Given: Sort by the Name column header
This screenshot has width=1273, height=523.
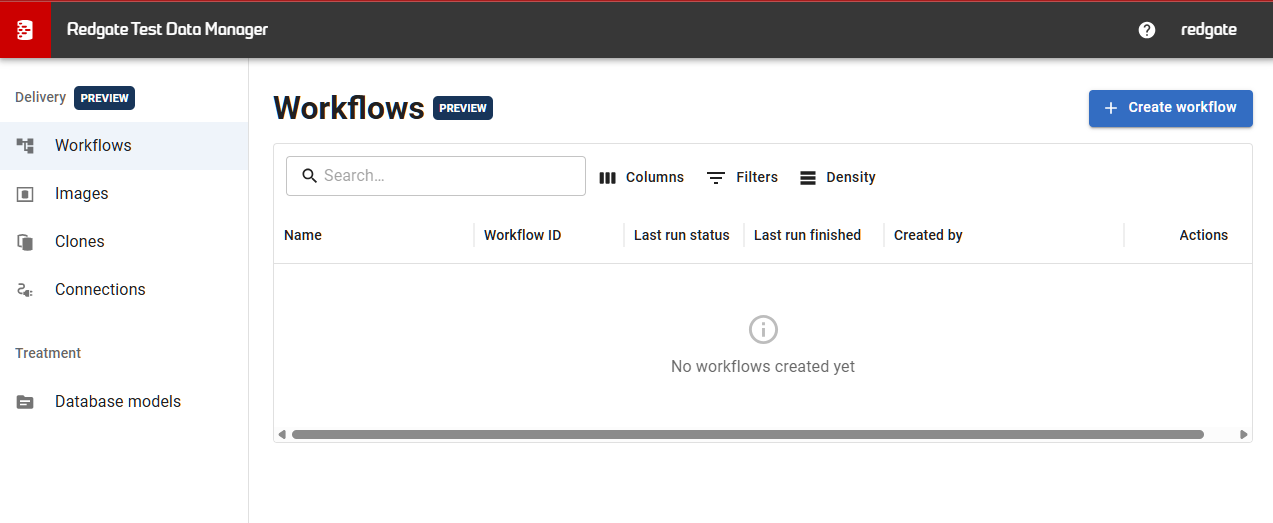Looking at the screenshot, I should (303, 235).
